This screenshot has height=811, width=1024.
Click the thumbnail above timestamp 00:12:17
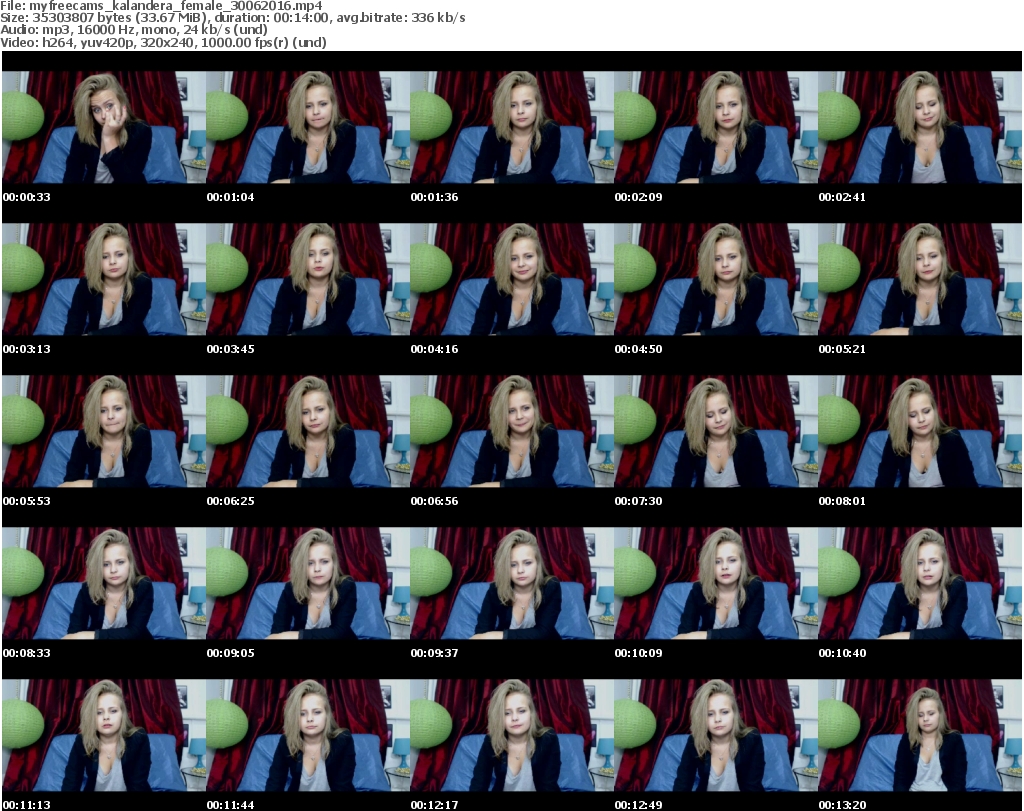coord(512,736)
